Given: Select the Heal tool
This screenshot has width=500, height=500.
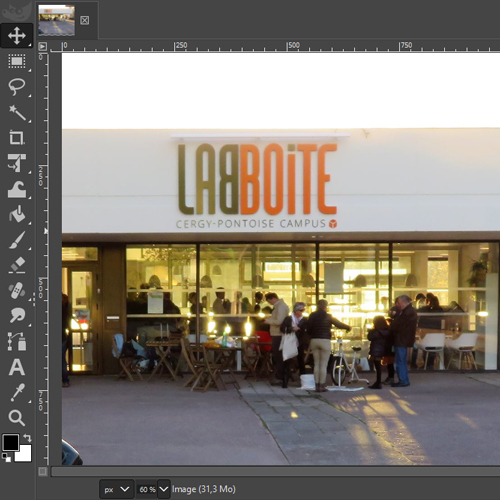Looking at the screenshot, I should pos(17,291).
